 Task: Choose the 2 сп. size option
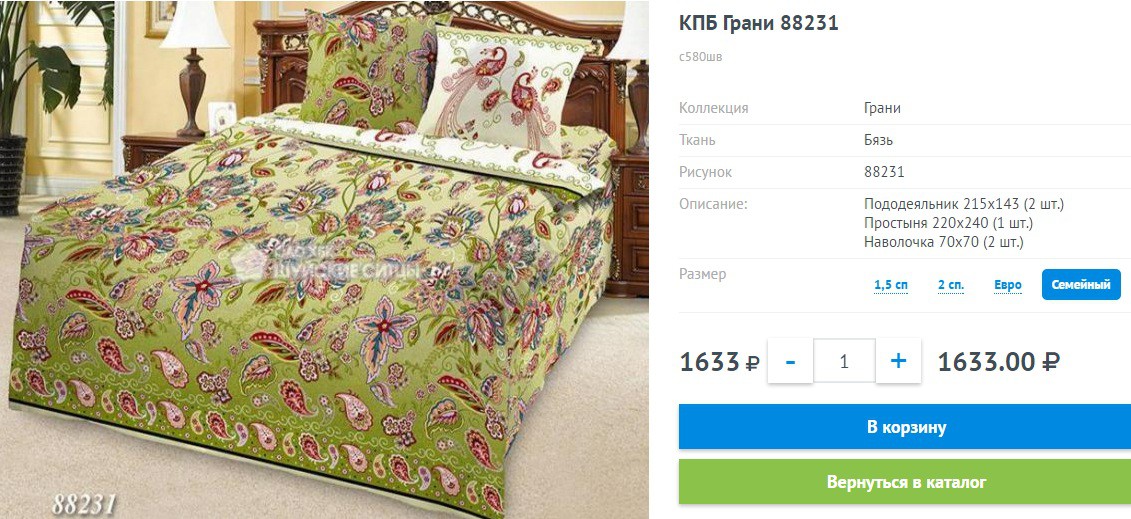(x=951, y=285)
